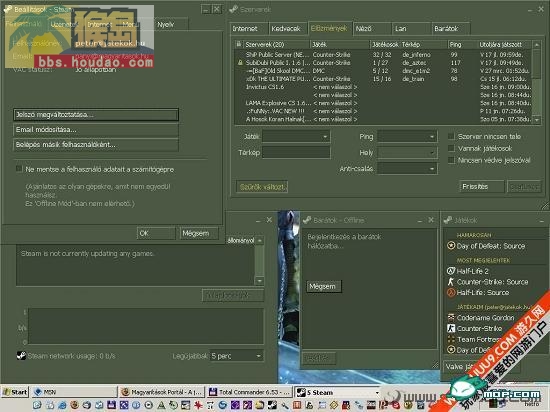Click the Half-Life 2 lambda icon
The height and width of the screenshot is (412, 550).
tap(451, 271)
